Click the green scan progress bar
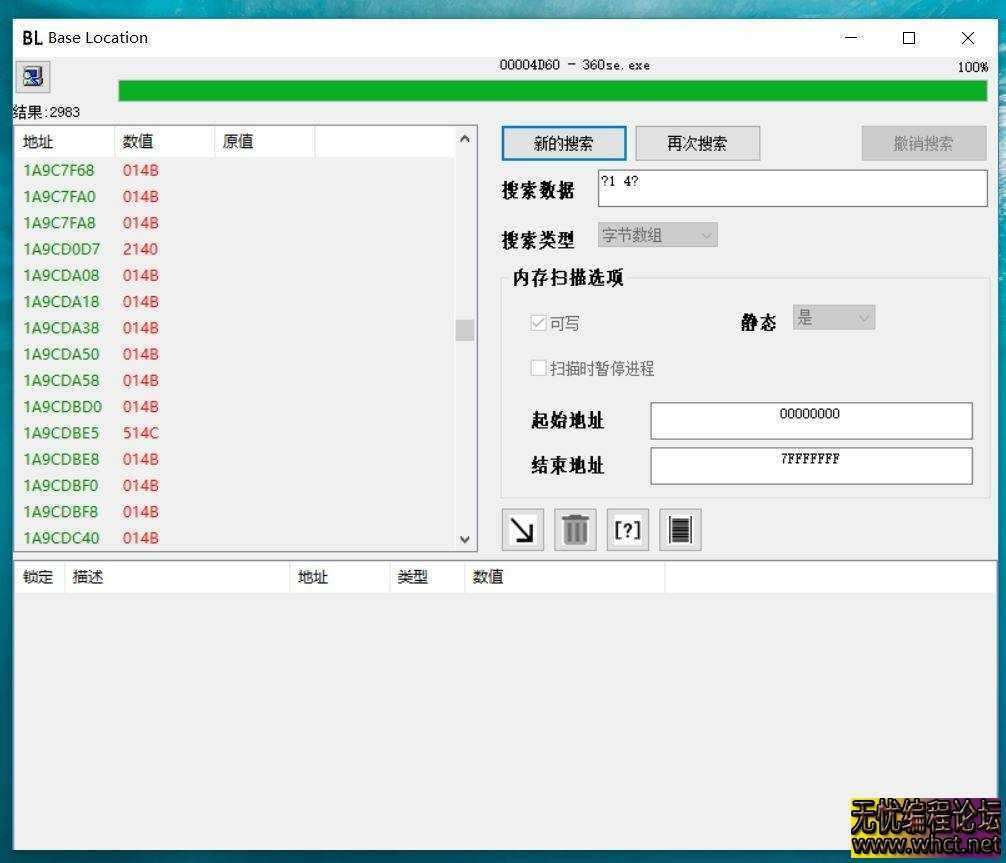Viewport: 1006px width, 863px height. pos(552,90)
